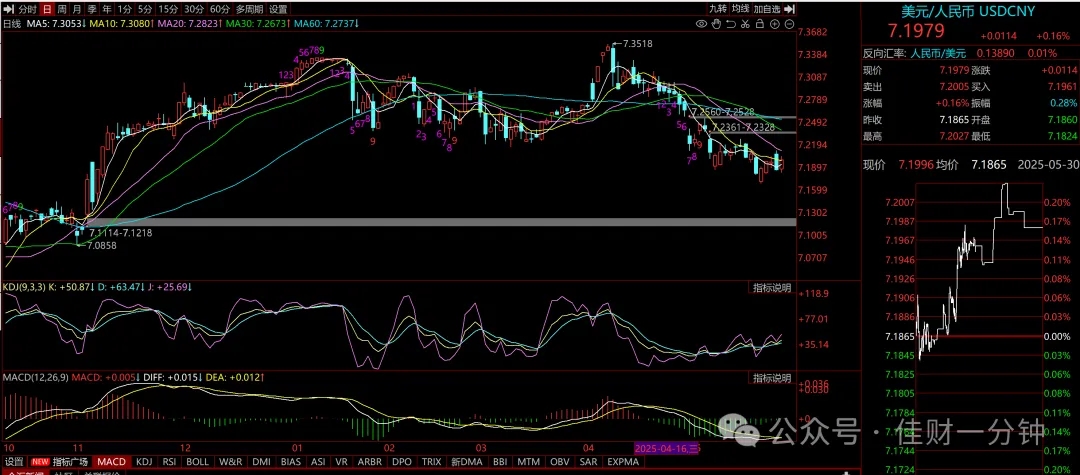Select the hand pan tool icon
Screen dimensions: 1080x475
pos(716,24)
